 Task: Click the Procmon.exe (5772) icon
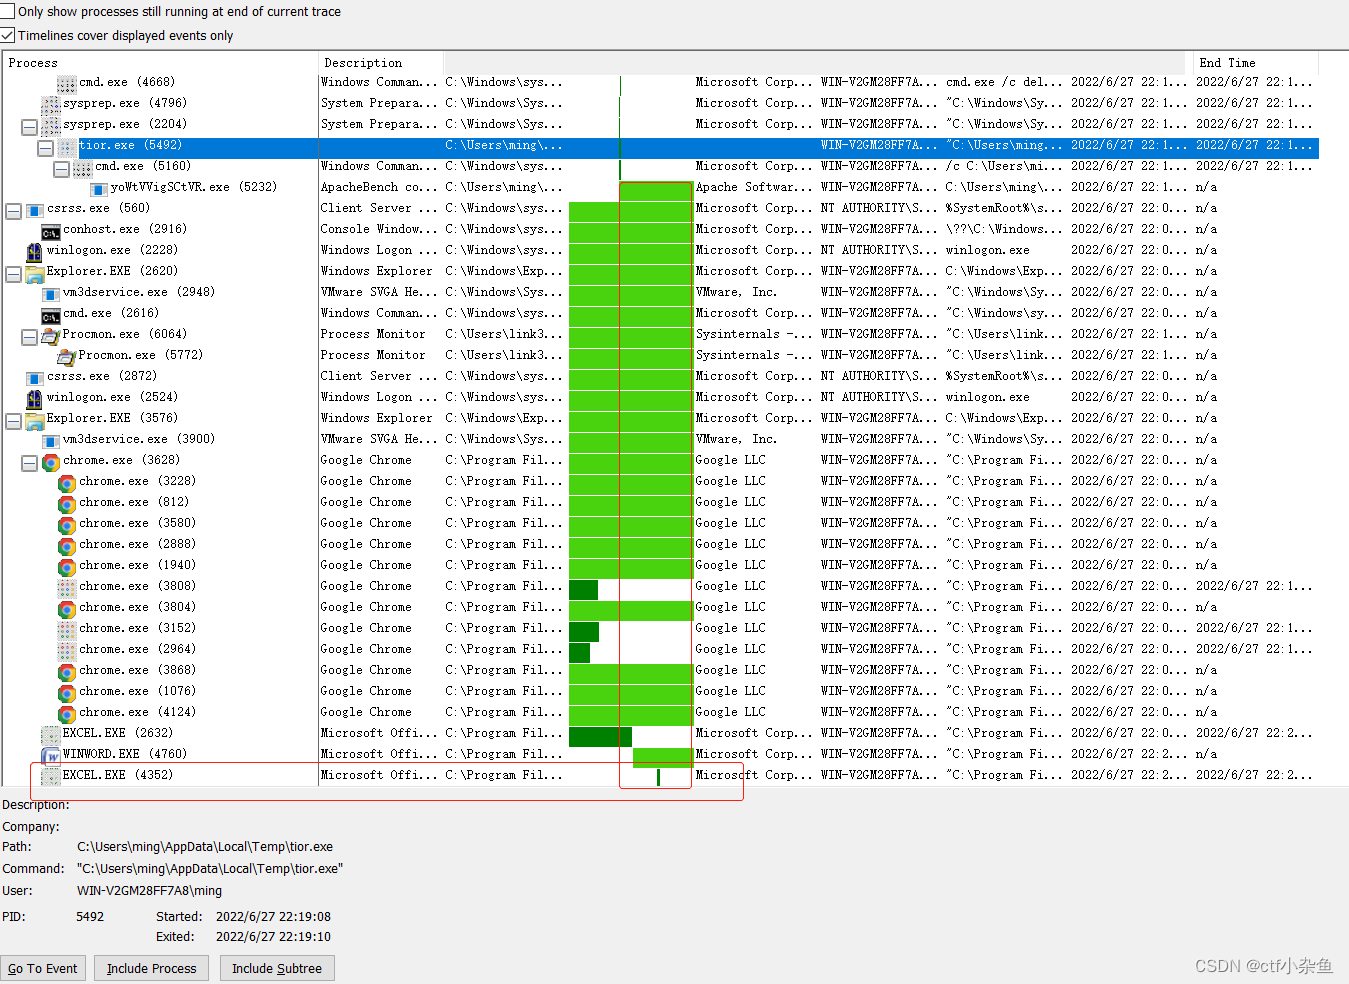pyautogui.click(x=66, y=356)
